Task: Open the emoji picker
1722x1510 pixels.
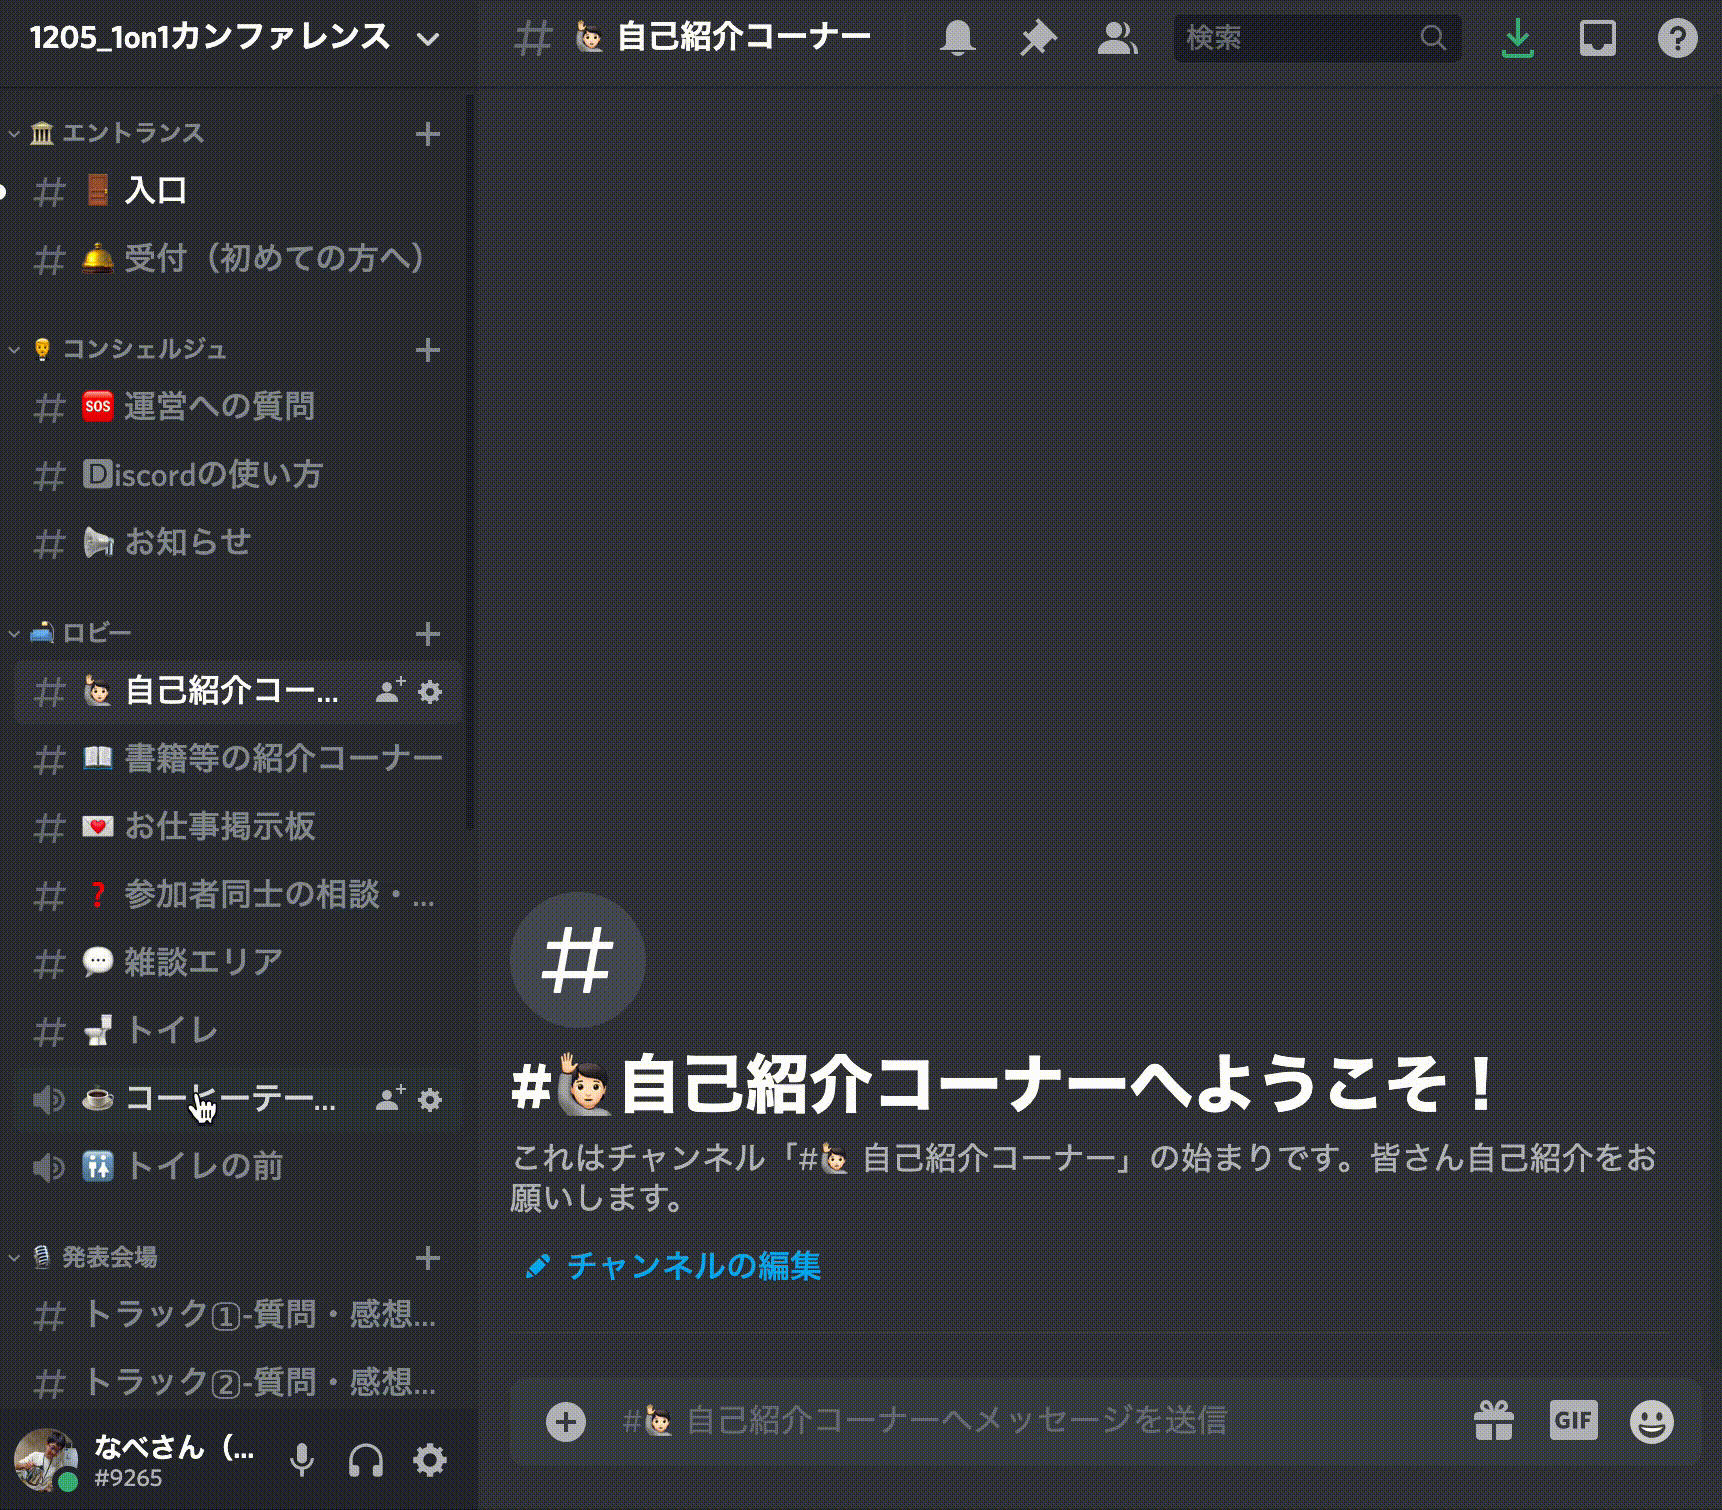Action: 1651,1421
